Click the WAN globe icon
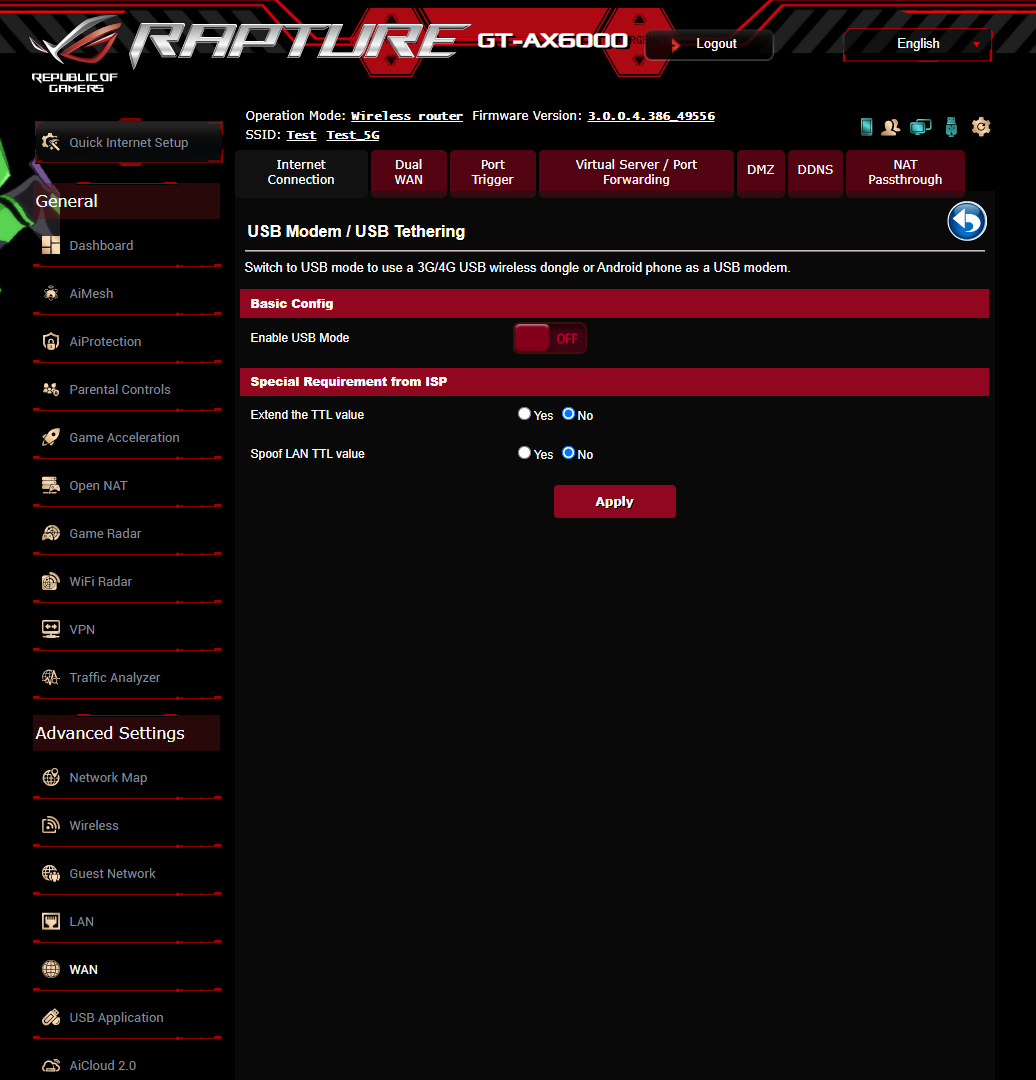The height and width of the screenshot is (1080, 1036). 51,969
